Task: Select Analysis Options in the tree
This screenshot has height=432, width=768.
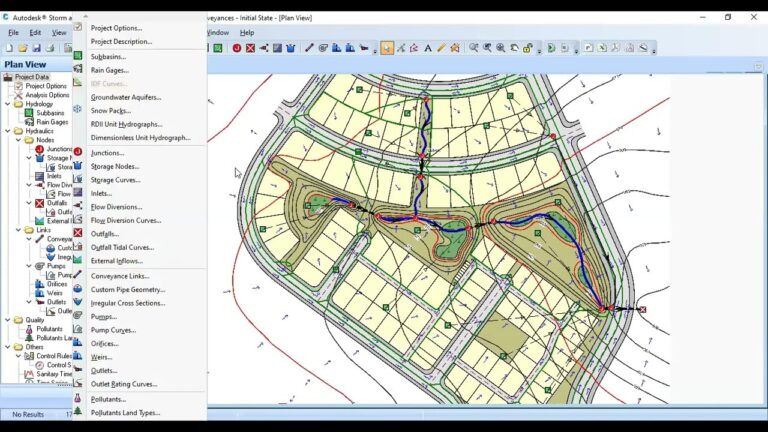Action: 47,95
